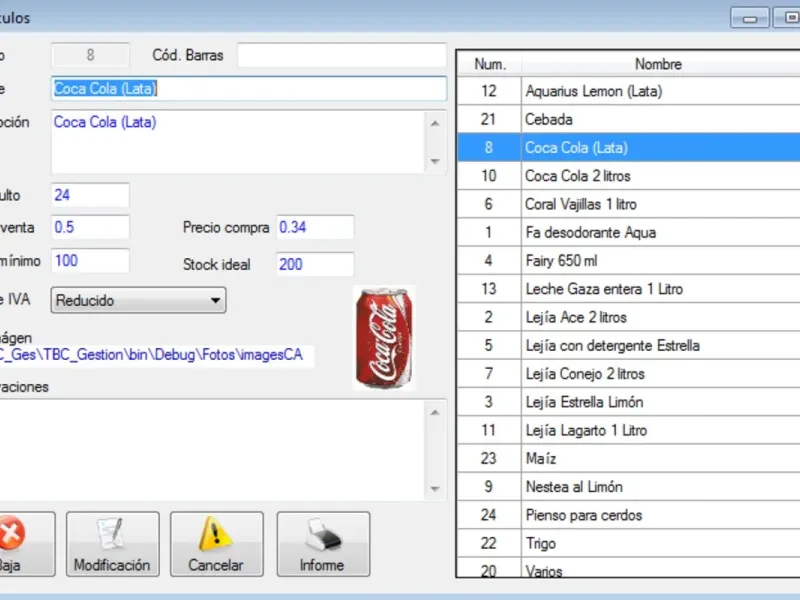Click the minimum stock field showing 100
800x600 pixels.
point(90,261)
